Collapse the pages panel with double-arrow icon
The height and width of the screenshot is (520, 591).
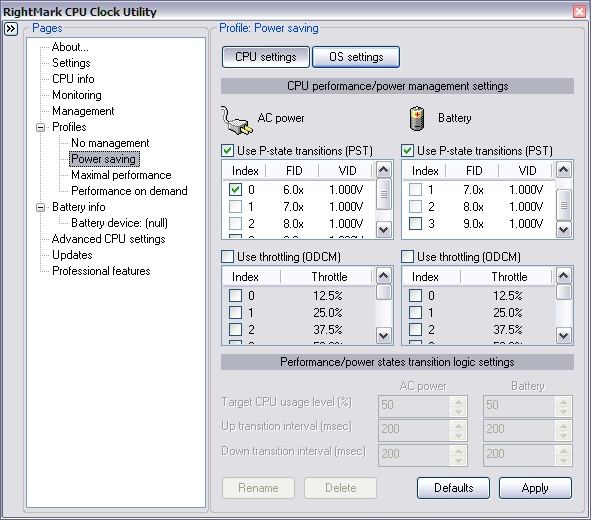click(11, 29)
